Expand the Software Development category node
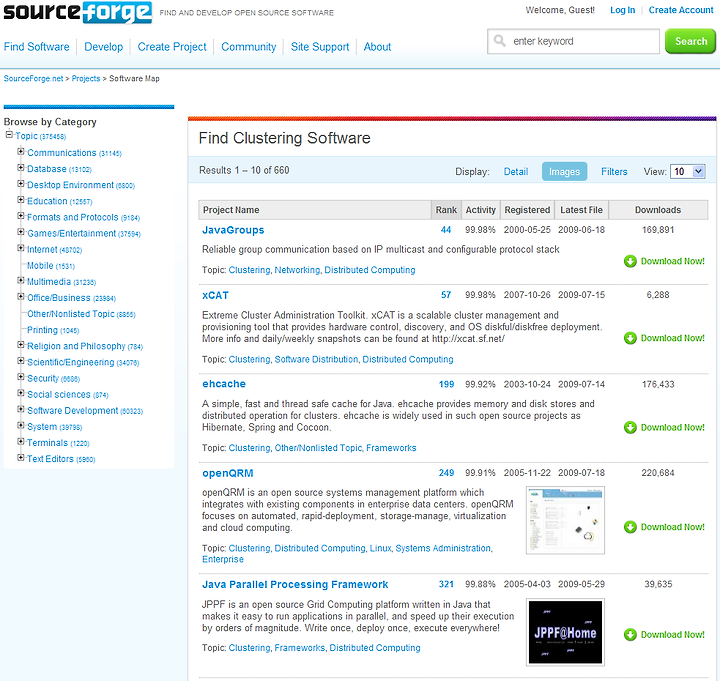The image size is (720, 681). tap(21, 409)
